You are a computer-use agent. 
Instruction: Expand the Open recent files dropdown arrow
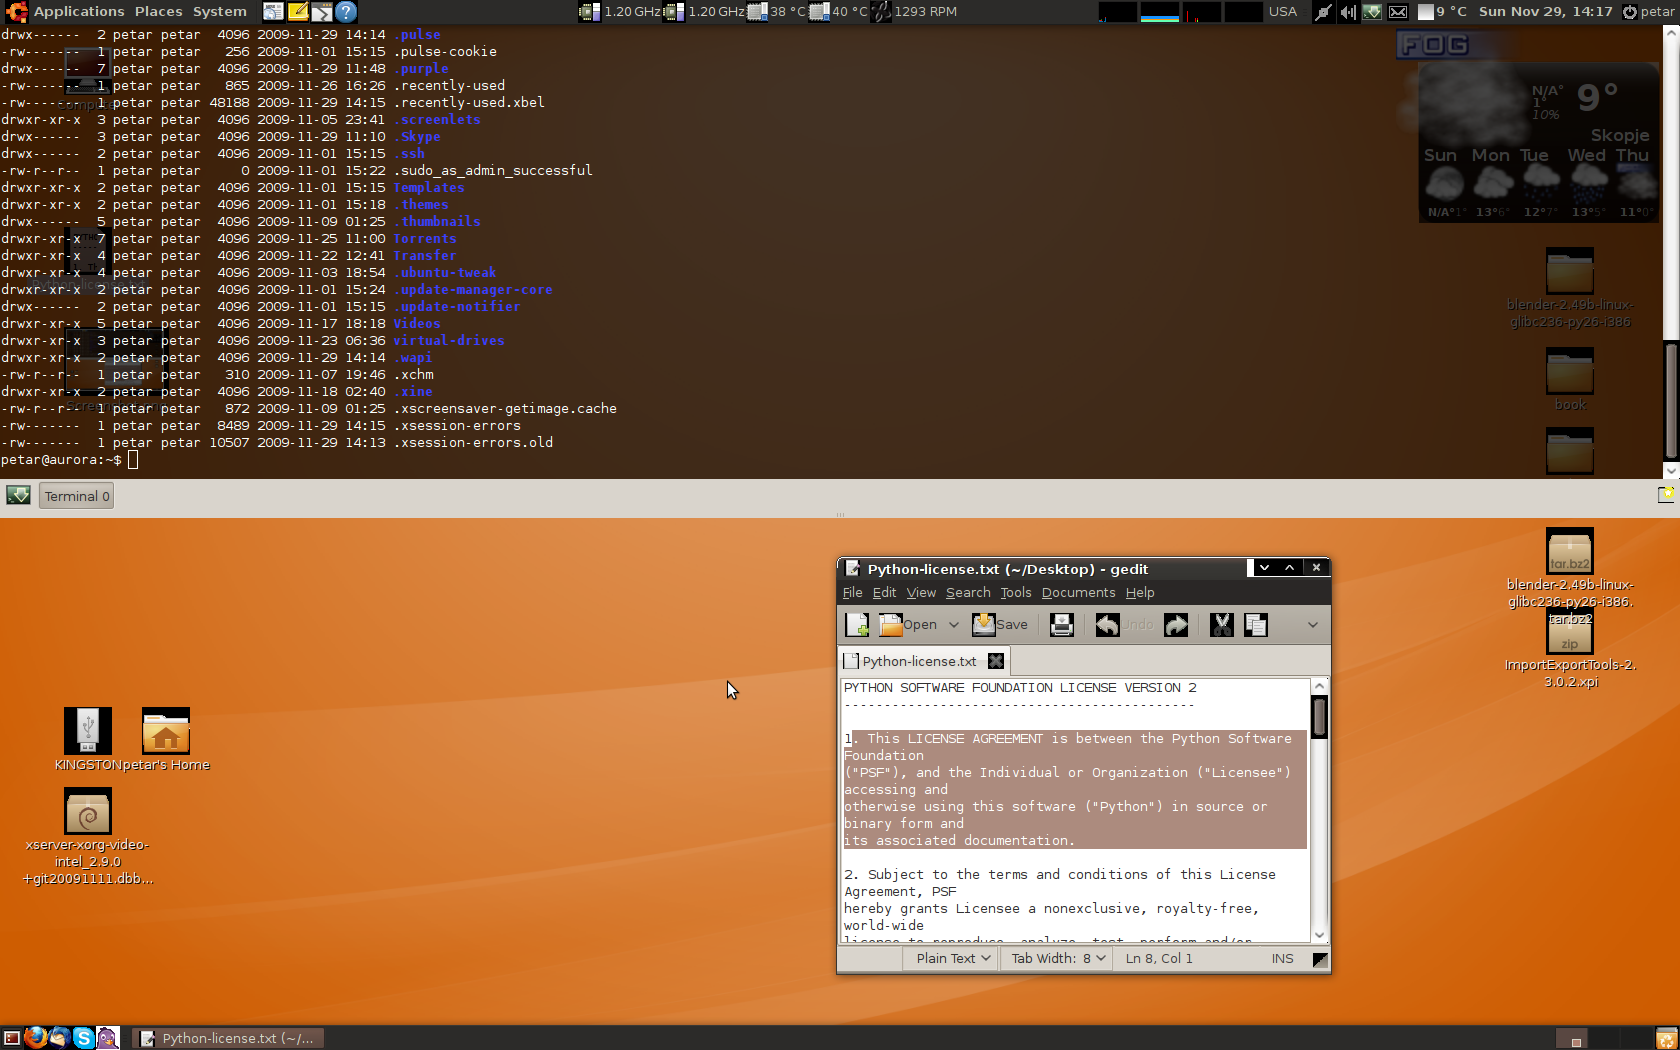(953, 625)
